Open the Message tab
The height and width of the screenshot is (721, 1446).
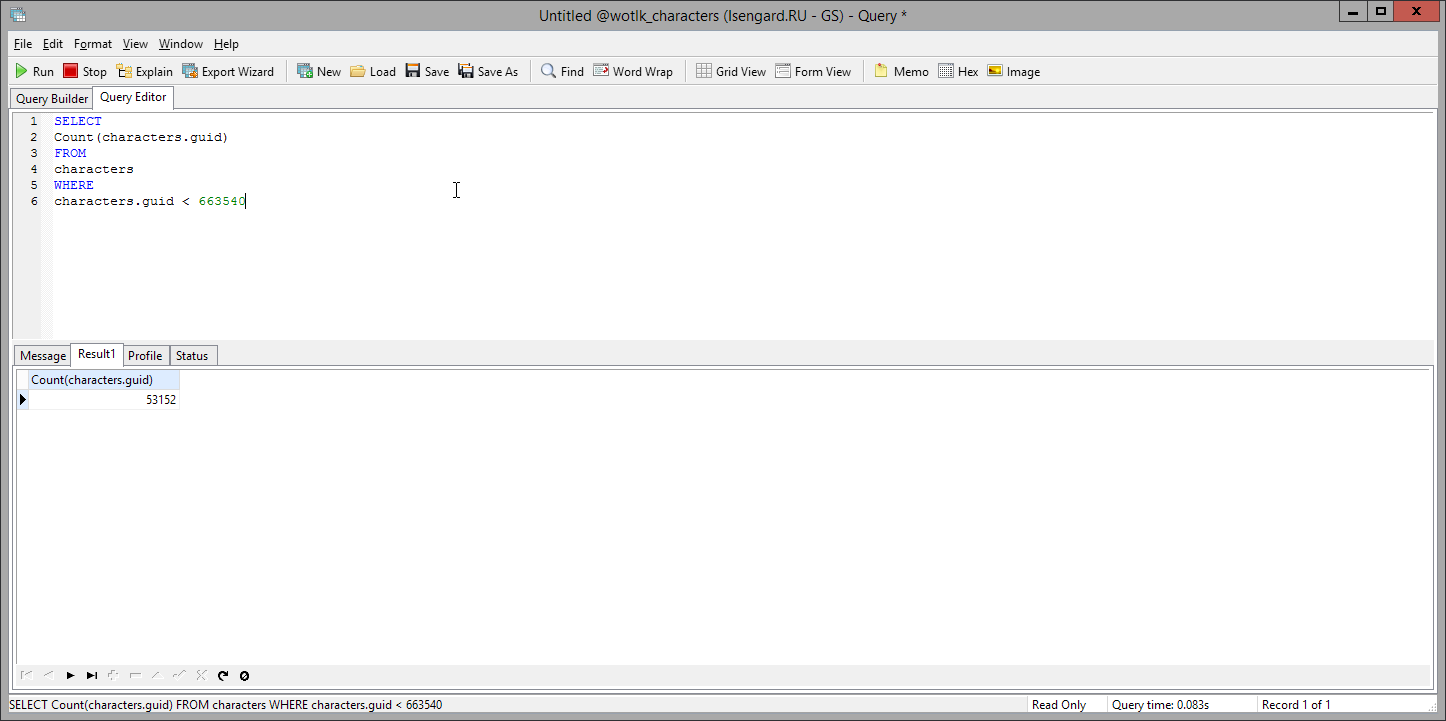(x=43, y=356)
